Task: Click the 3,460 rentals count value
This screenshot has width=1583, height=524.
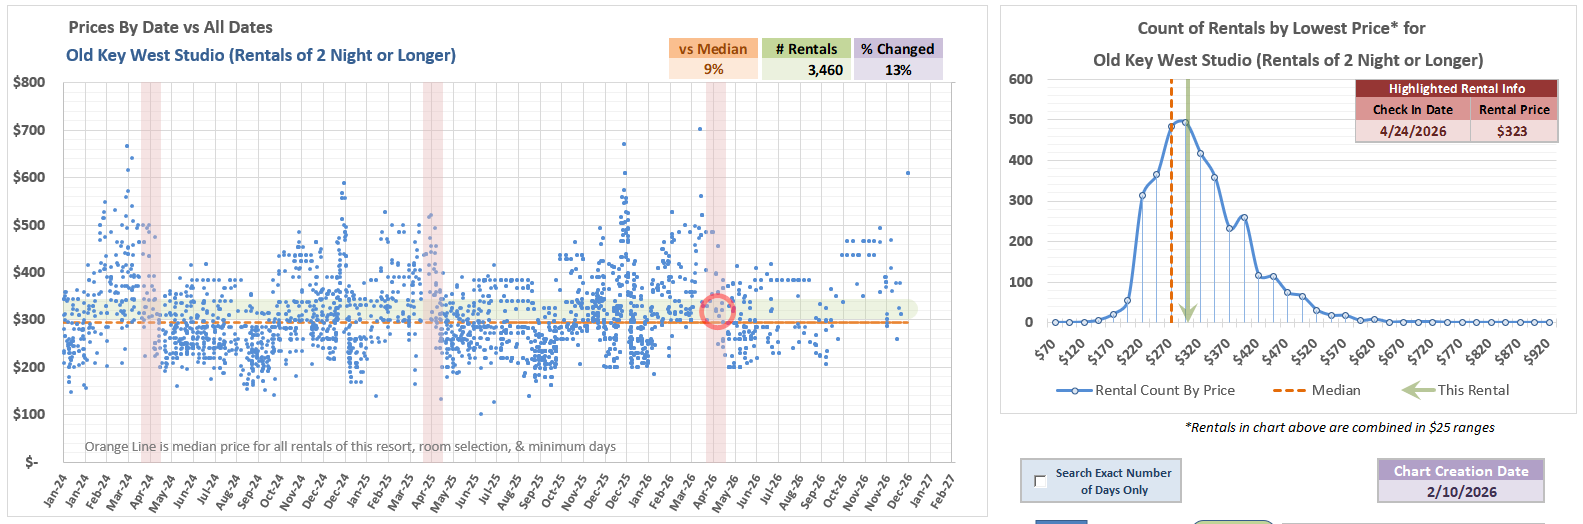Action: 825,70
